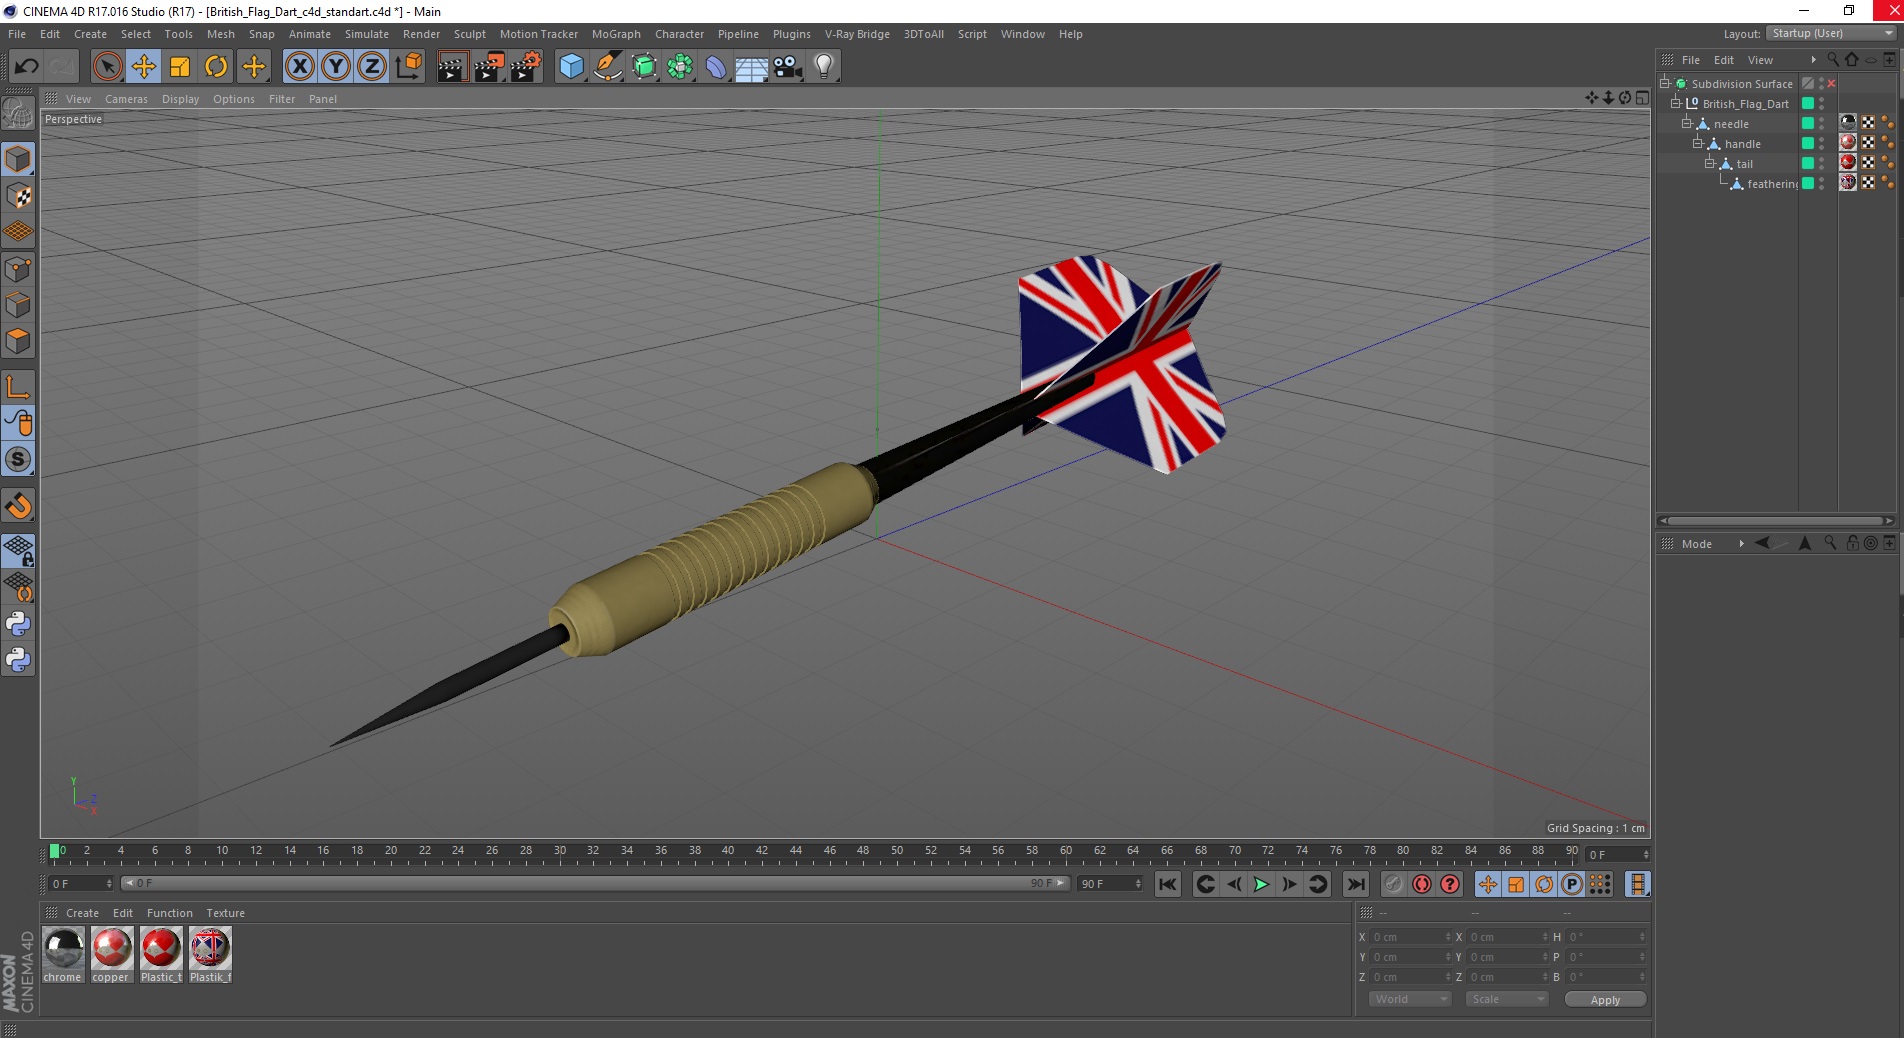This screenshot has height=1038, width=1904.
Task: Click Render View clapperboard icon
Action: pyautogui.click(x=452, y=67)
